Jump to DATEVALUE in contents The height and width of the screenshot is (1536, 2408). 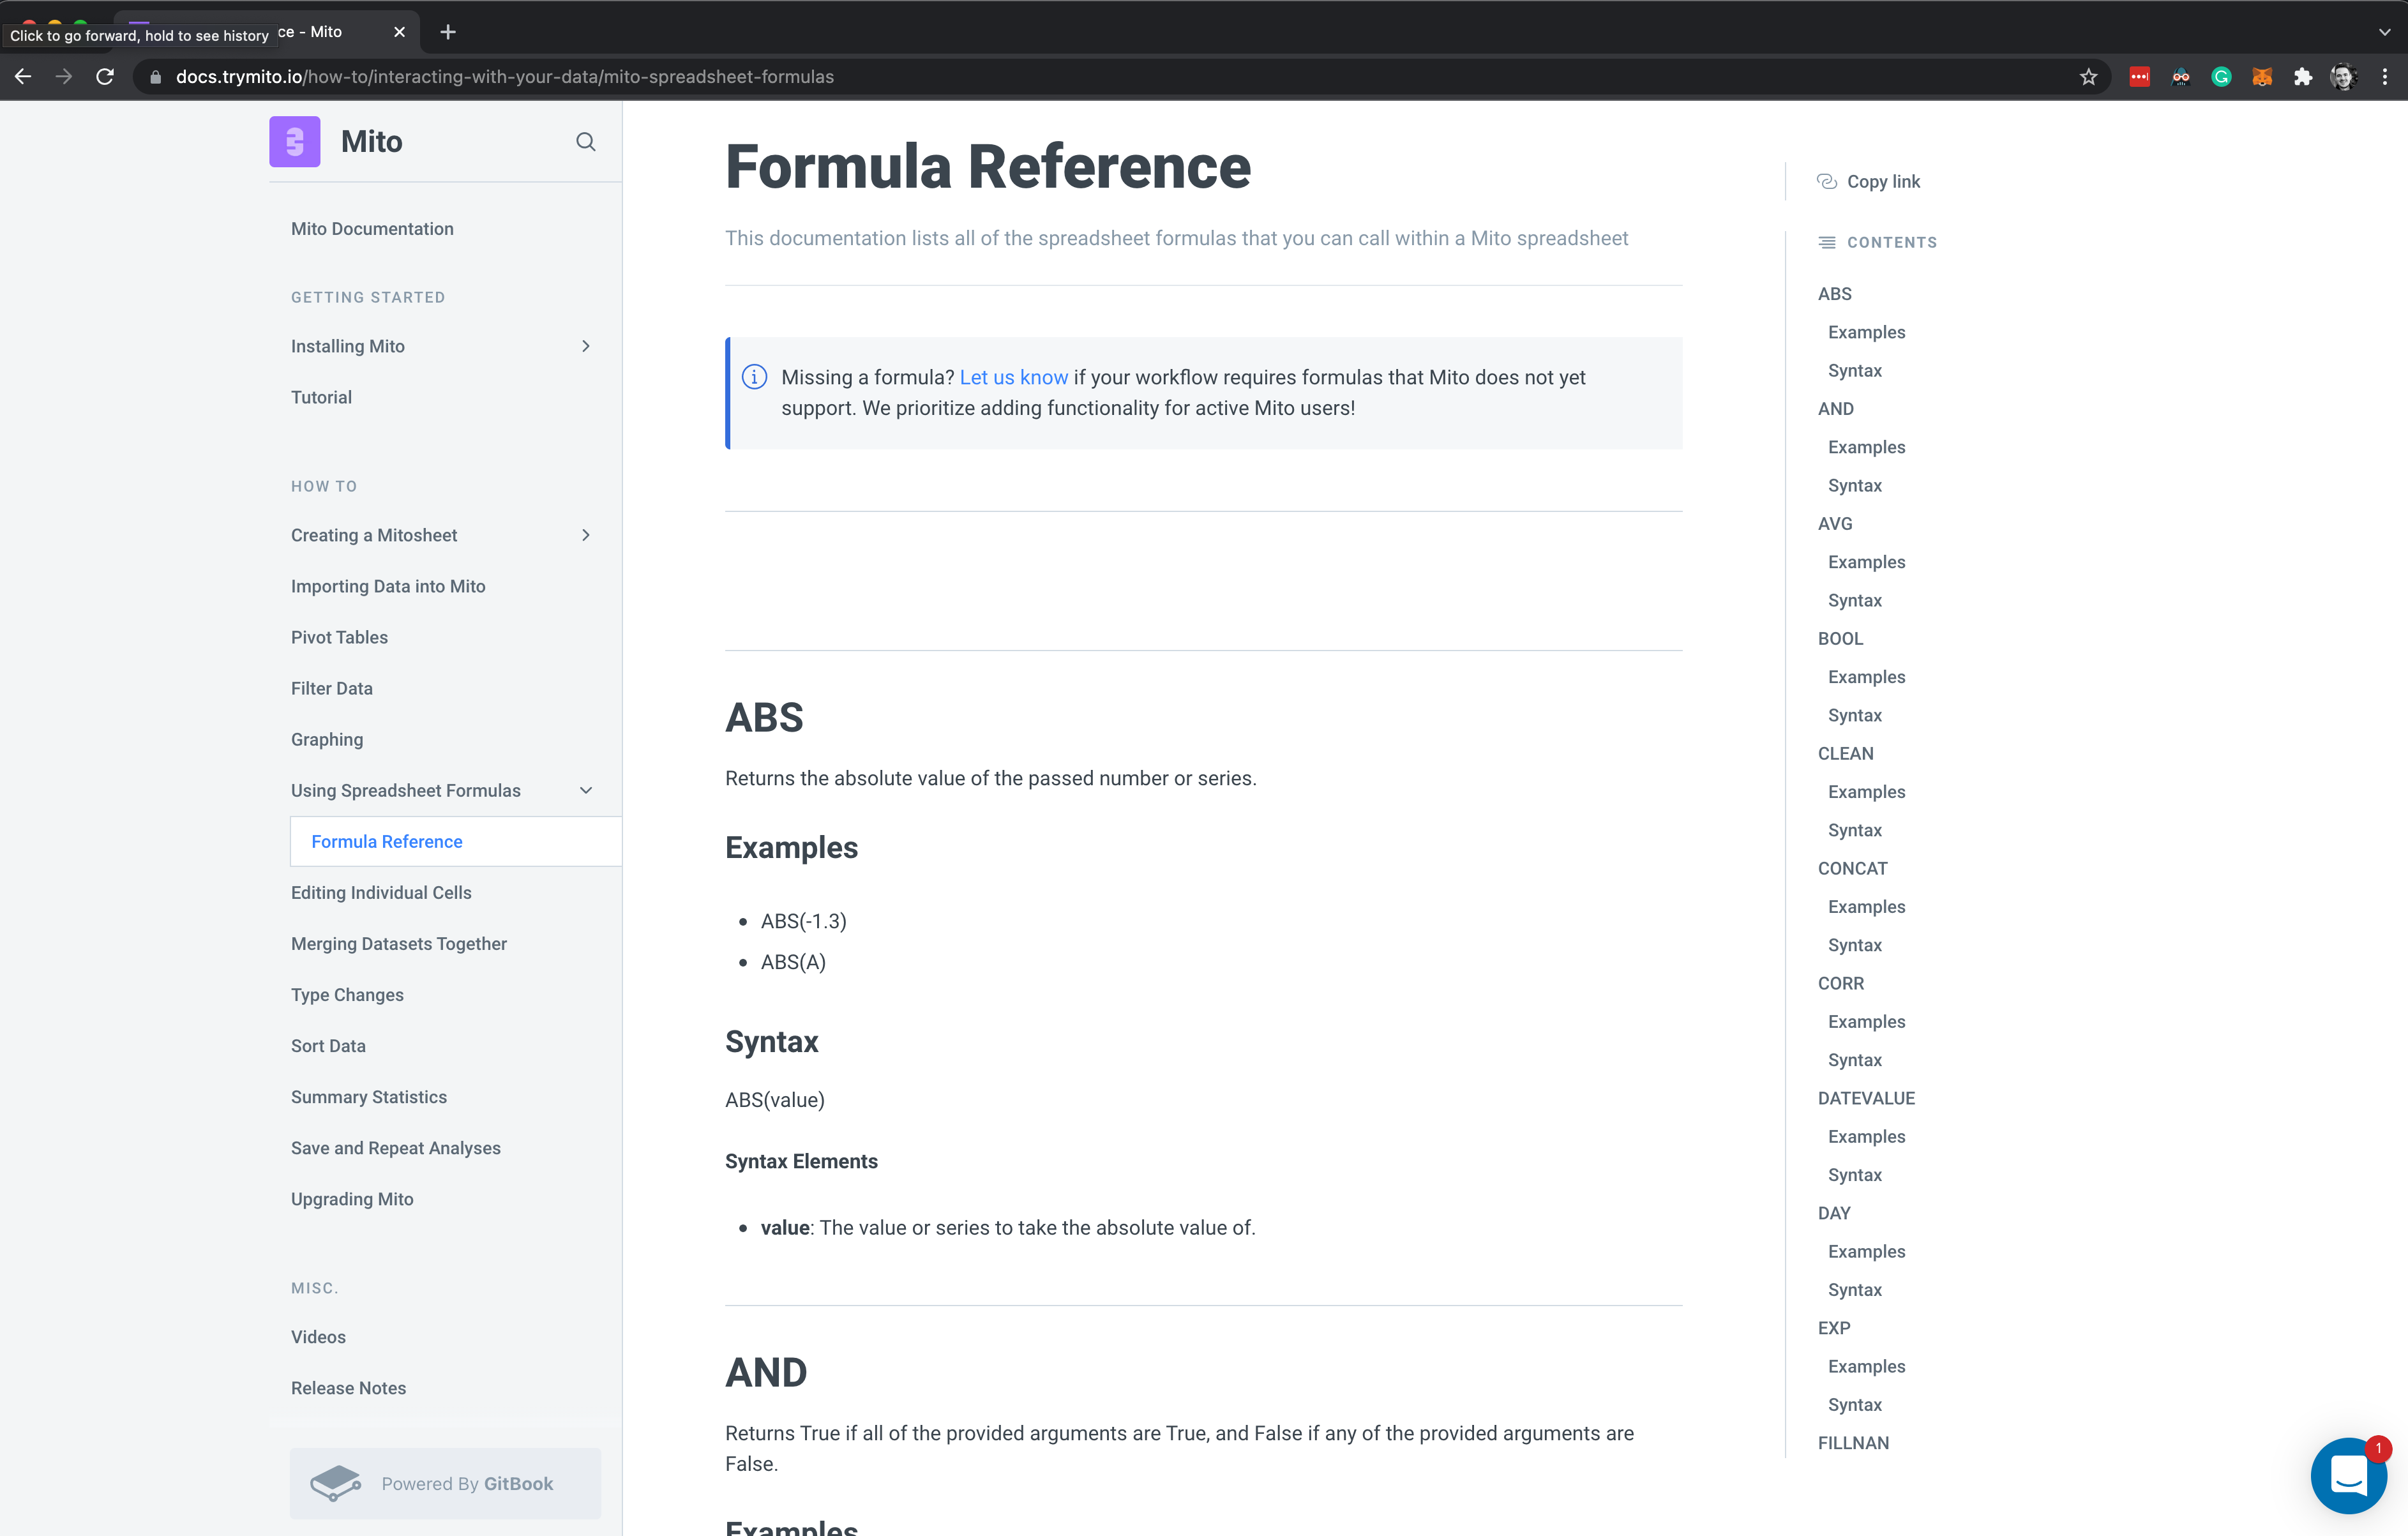[x=1866, y=1098]
